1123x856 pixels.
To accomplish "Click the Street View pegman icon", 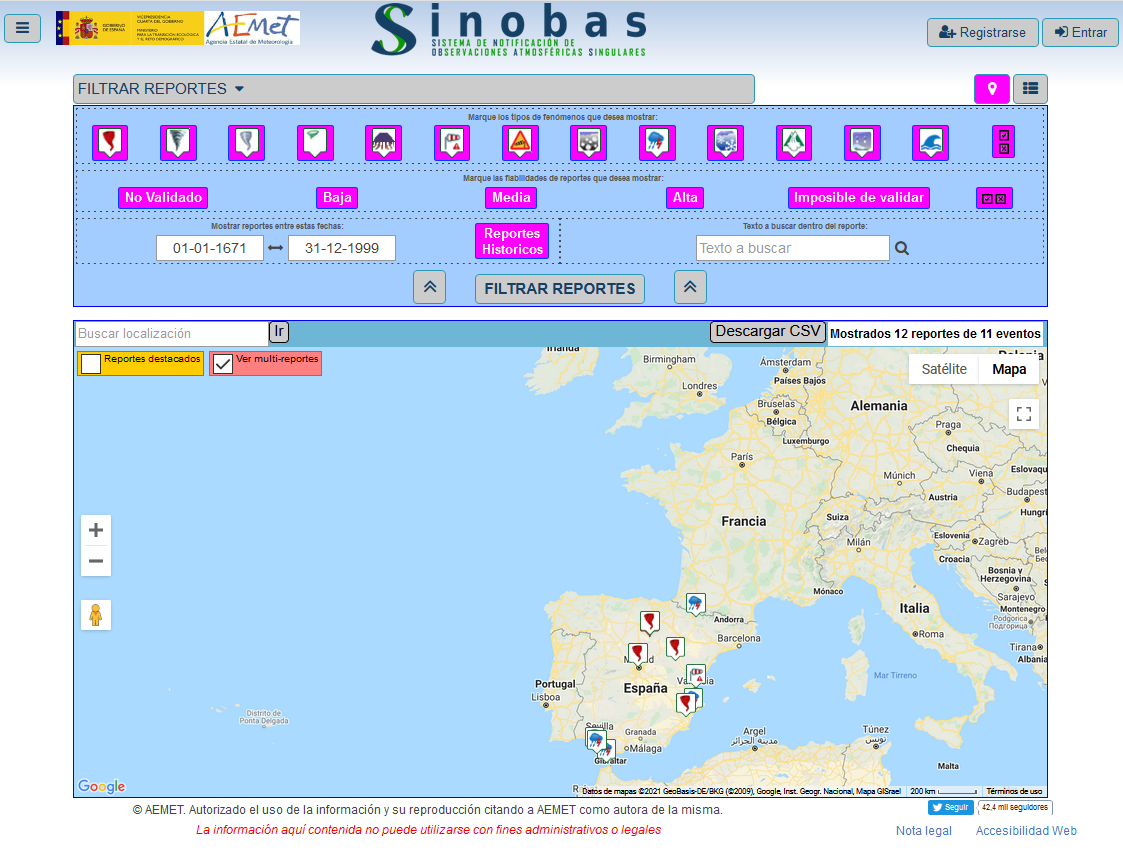I will [96, 615].
